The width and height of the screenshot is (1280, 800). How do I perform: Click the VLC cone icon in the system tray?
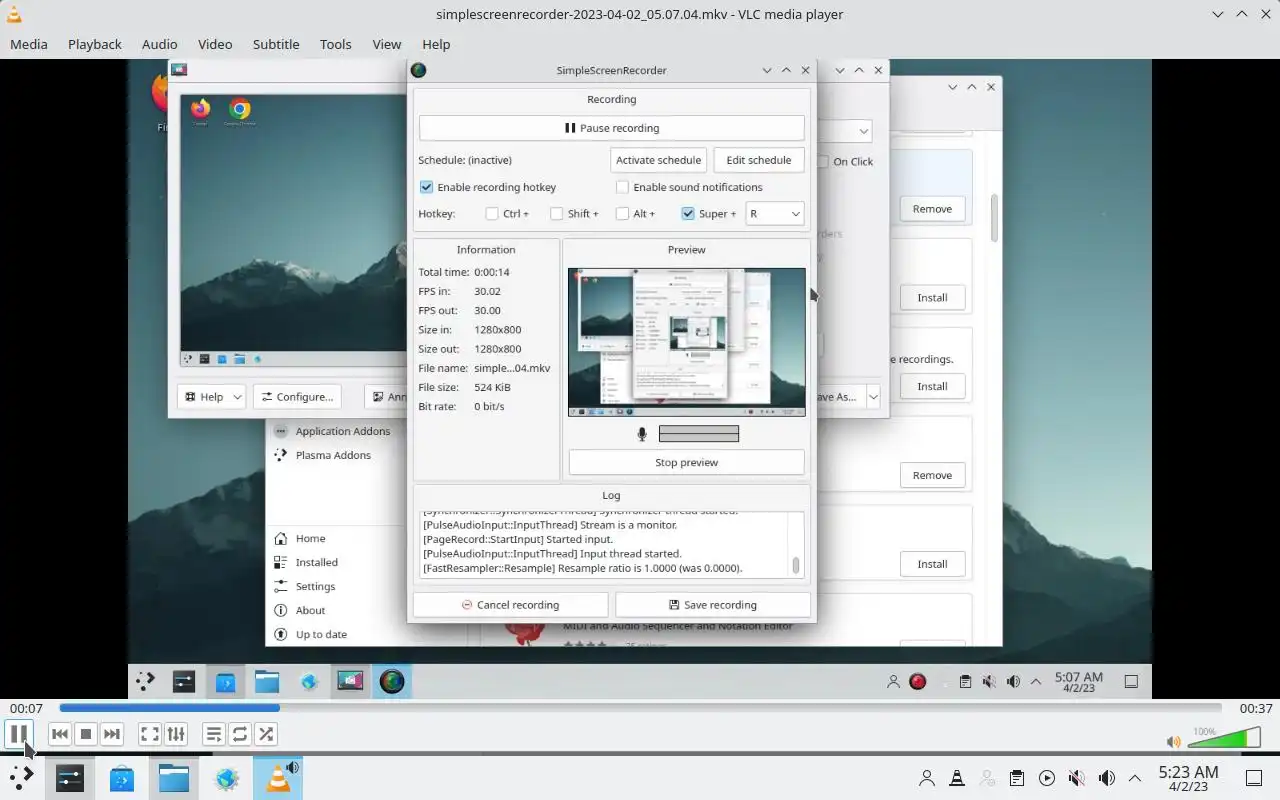[957, 778]
